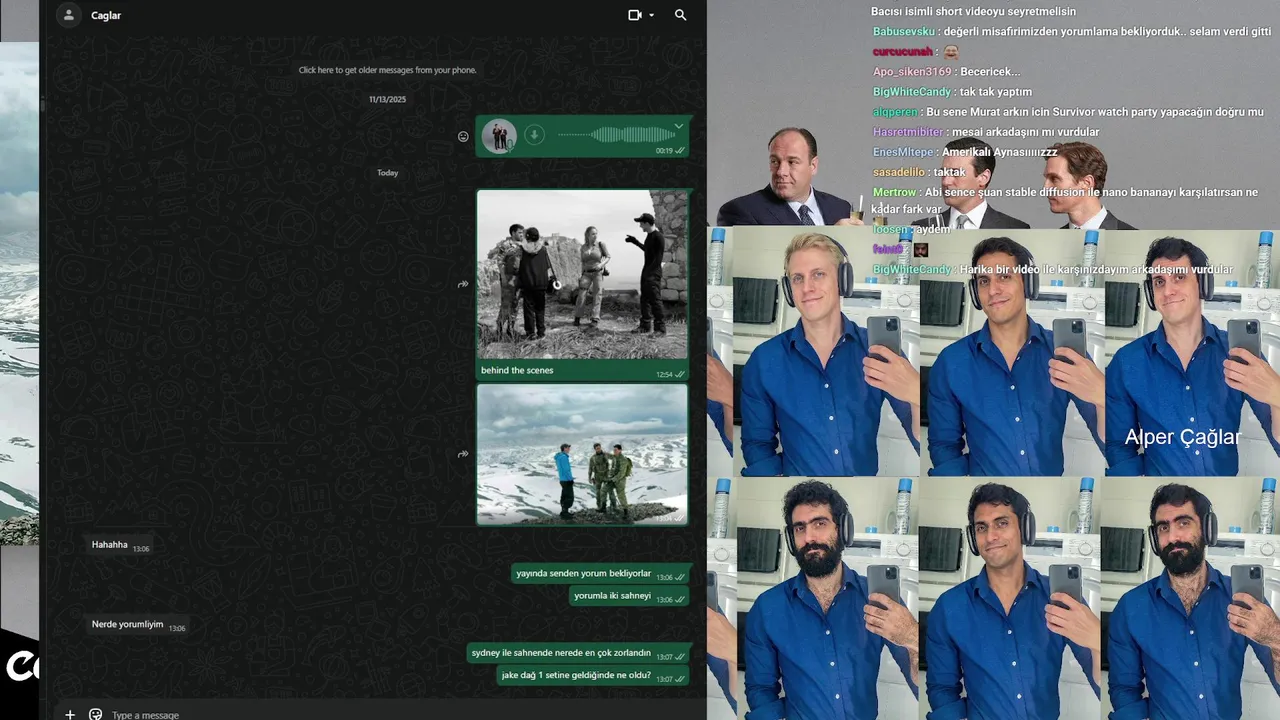This screenshot has height=720, width=1280.
Task: Click the behind the scenes caption
Action: coord(517,370)
